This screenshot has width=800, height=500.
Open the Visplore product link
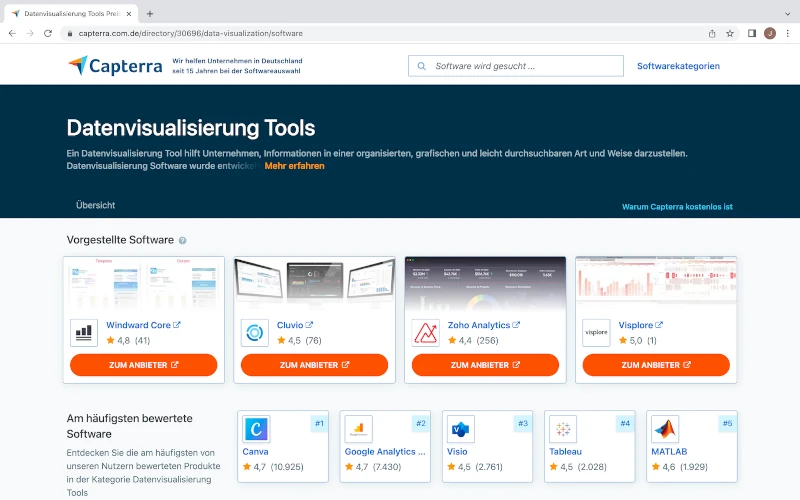(640, 325)
